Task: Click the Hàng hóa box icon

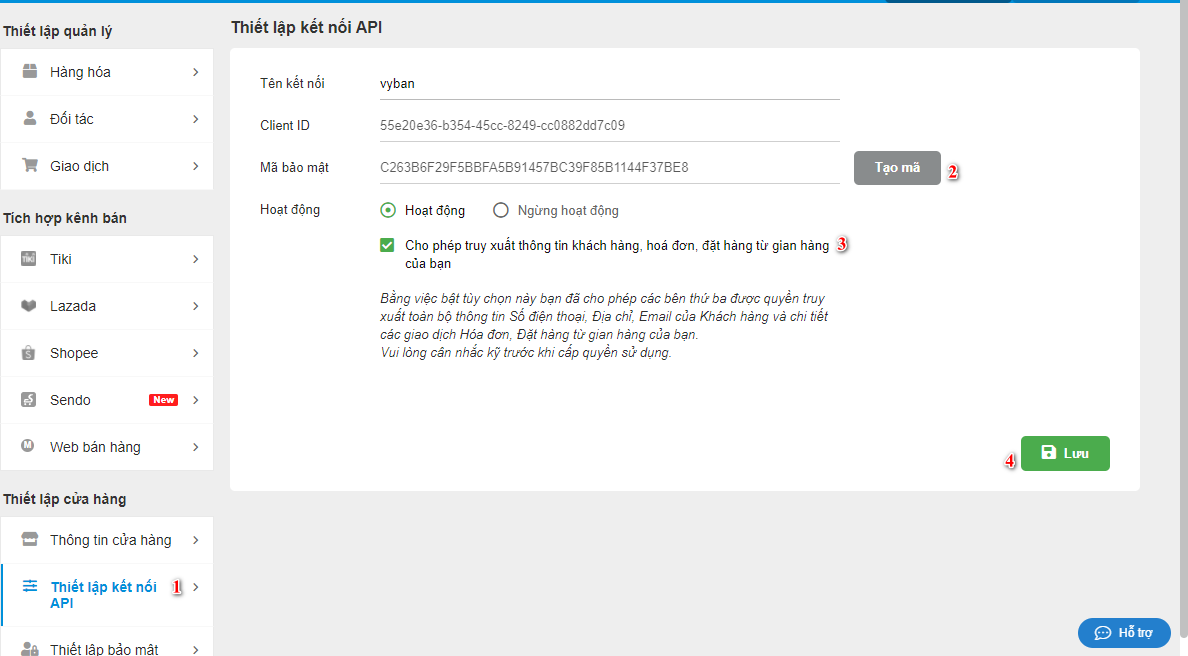Action: pos(30,72)
